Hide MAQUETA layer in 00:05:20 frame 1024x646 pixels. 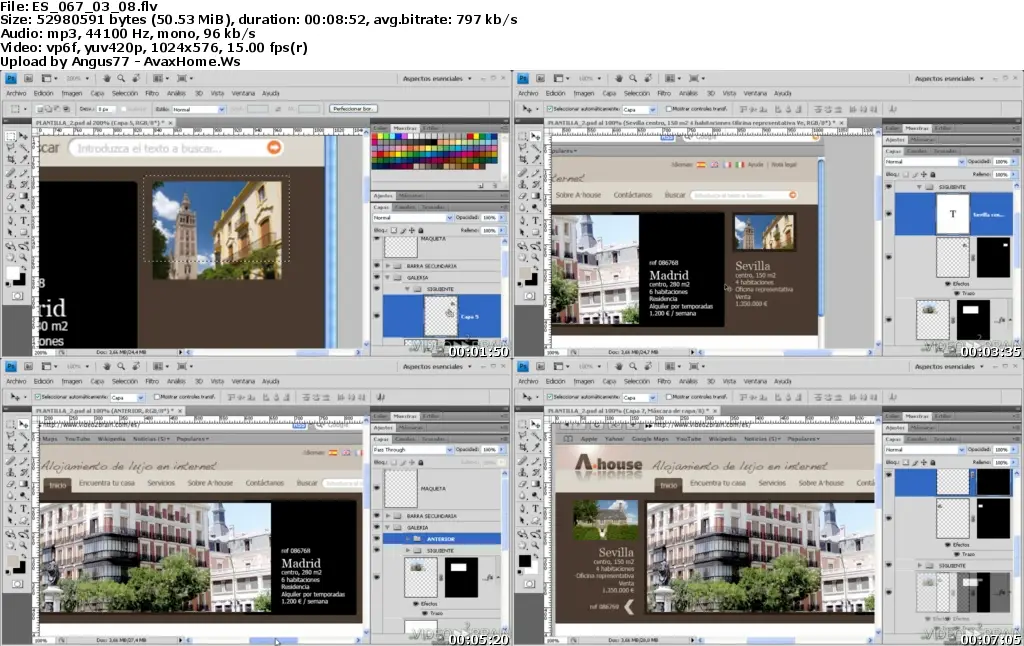(377, 488)
